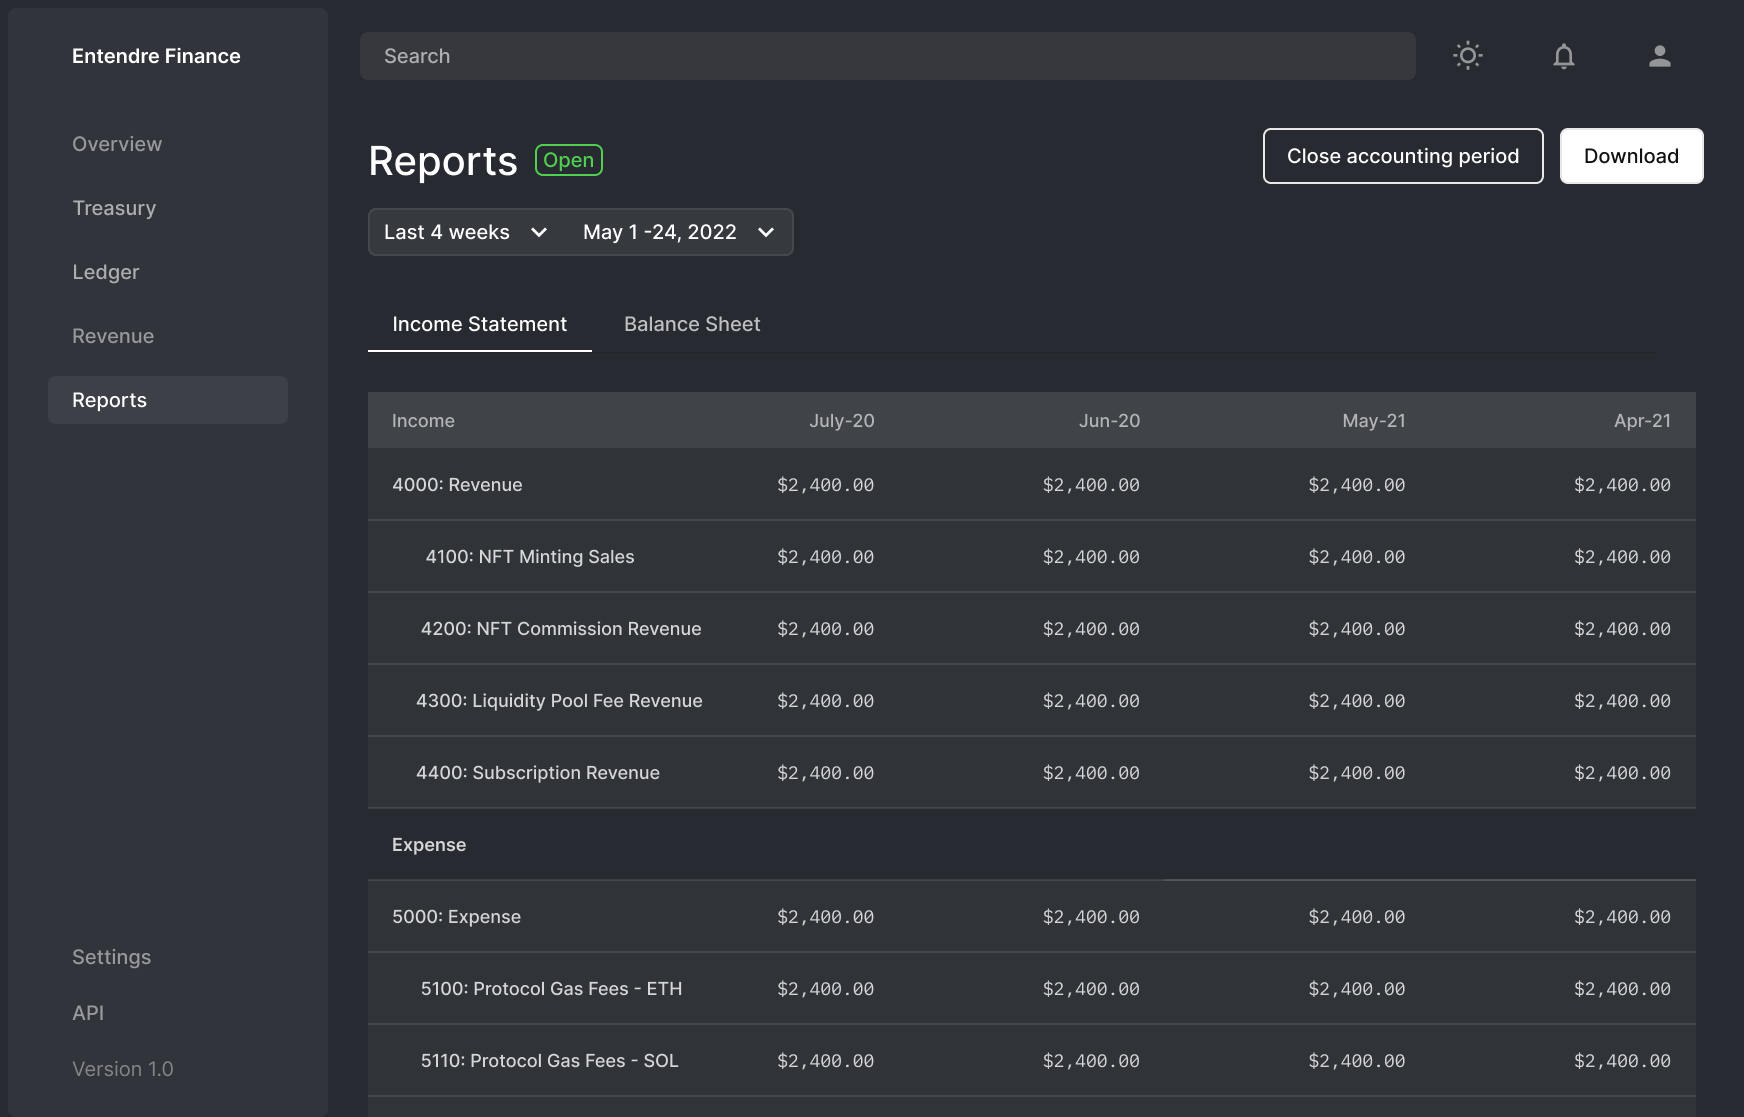Open the May 1-24, 2022 date dropdown
Viewport: 1744px width, 1117px height.
coord(679,232)
